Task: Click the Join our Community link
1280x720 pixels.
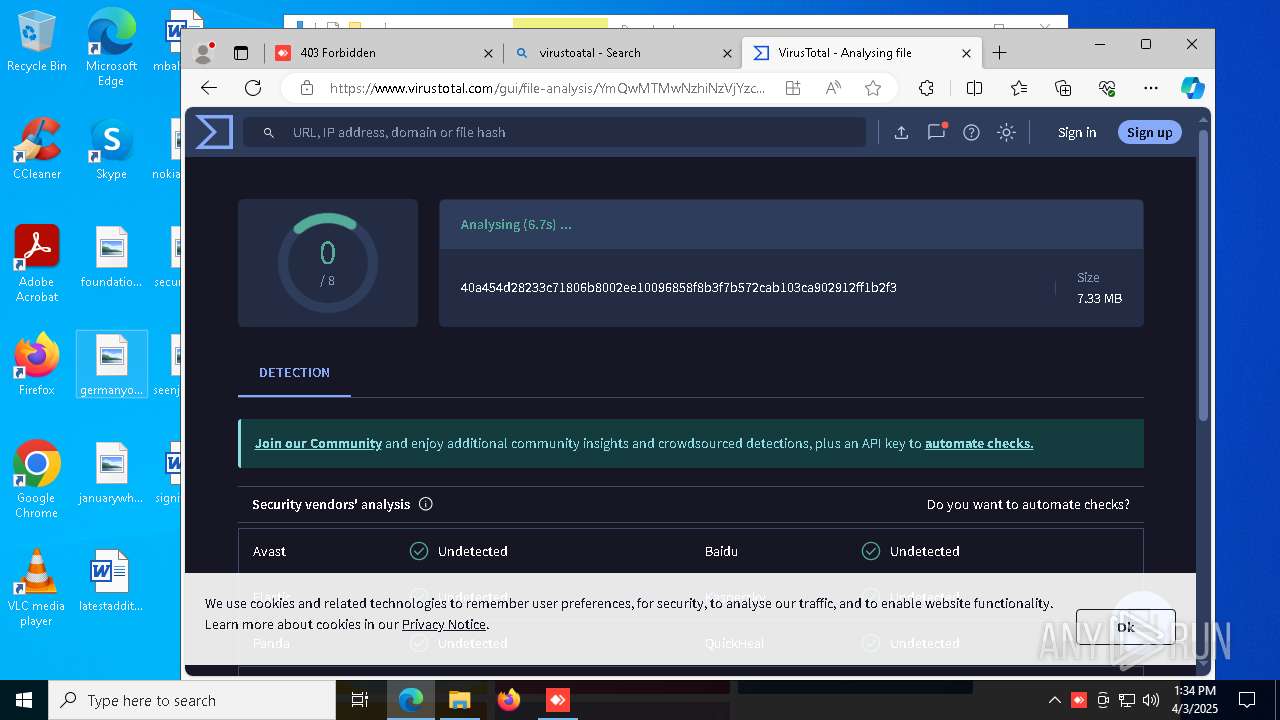Action: pos(318,443)
